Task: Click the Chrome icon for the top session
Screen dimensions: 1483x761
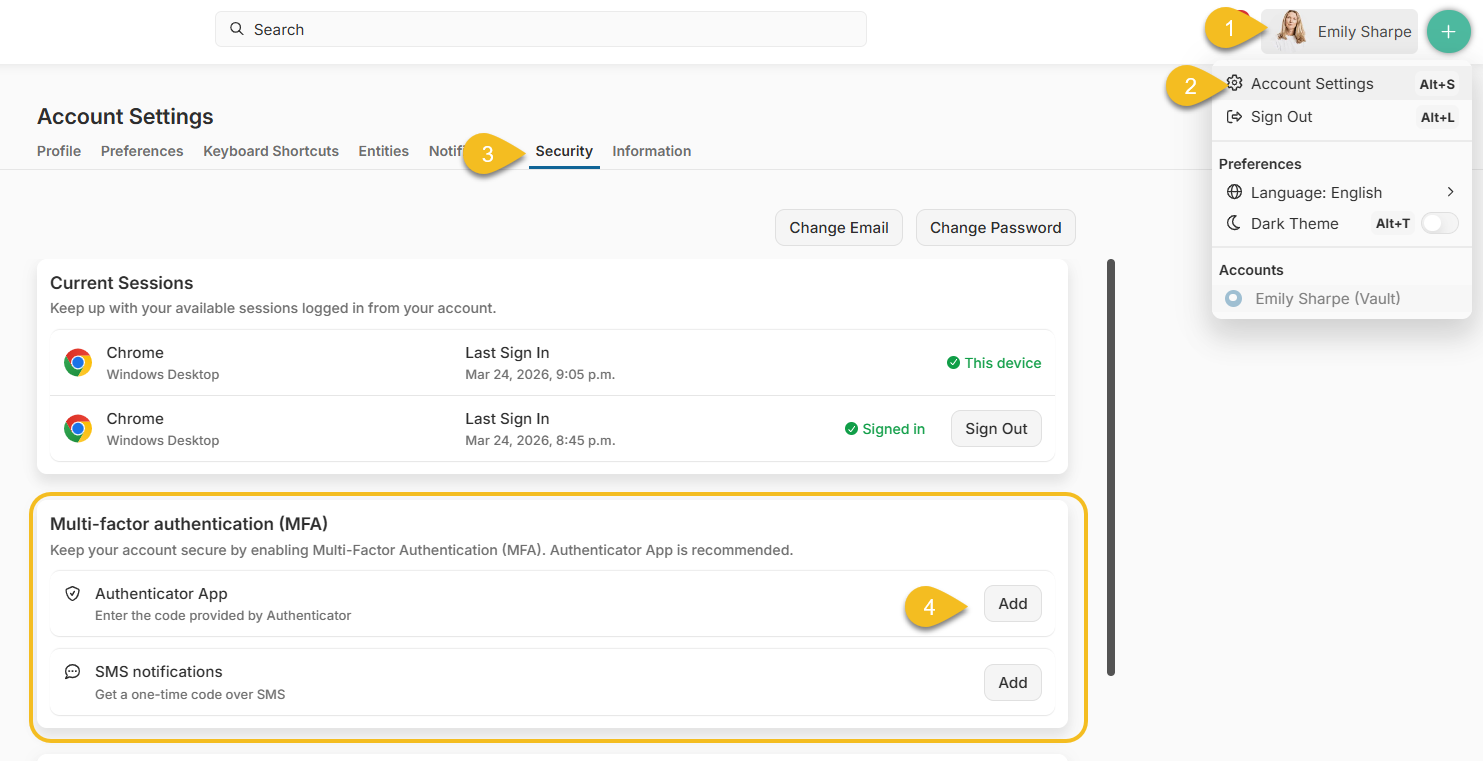Action: point(78,362)
